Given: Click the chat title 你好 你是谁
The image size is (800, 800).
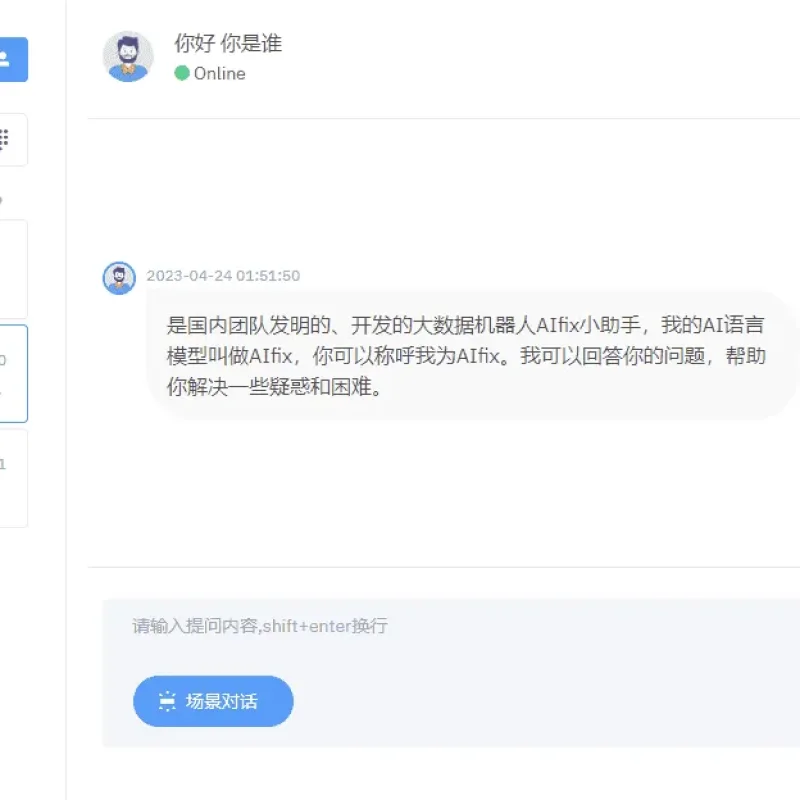Looking at the screenshot, I should point(228,43).
